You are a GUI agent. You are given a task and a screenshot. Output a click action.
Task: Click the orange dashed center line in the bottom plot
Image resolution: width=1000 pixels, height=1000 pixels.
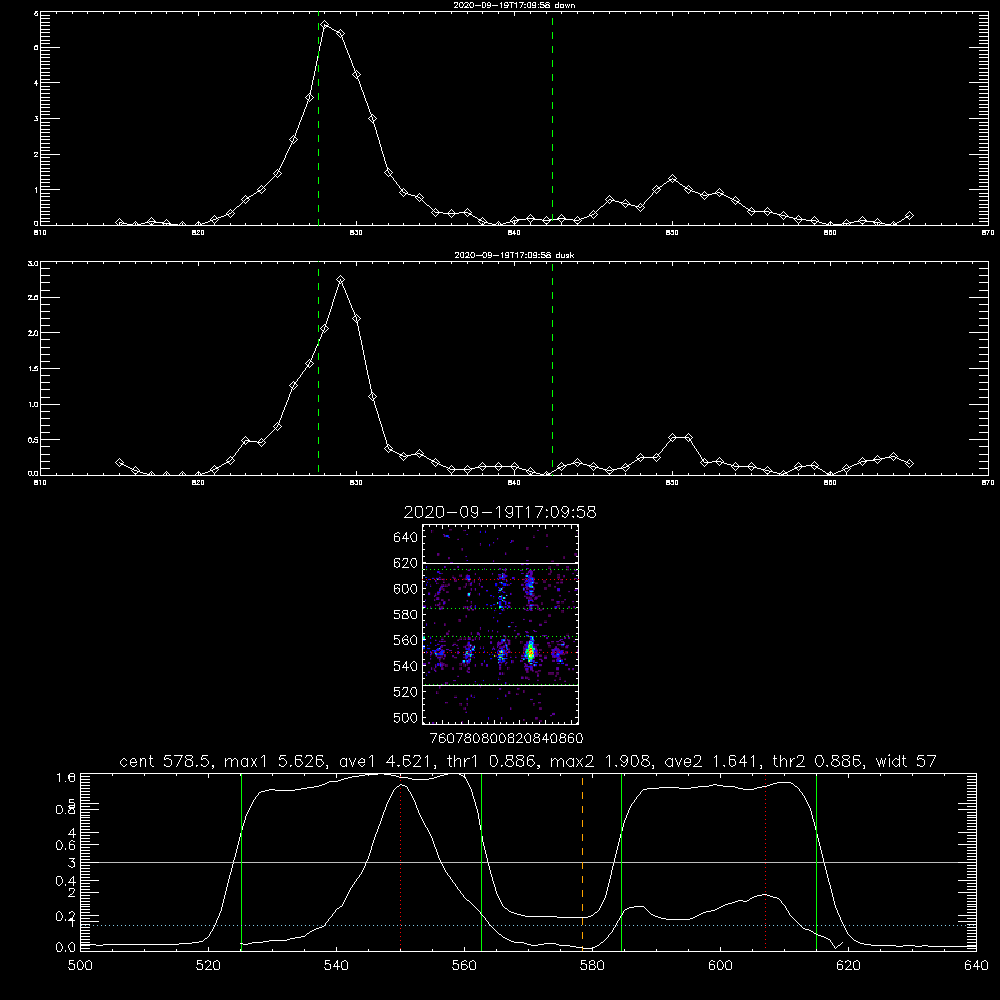click(x=582, y=862)
